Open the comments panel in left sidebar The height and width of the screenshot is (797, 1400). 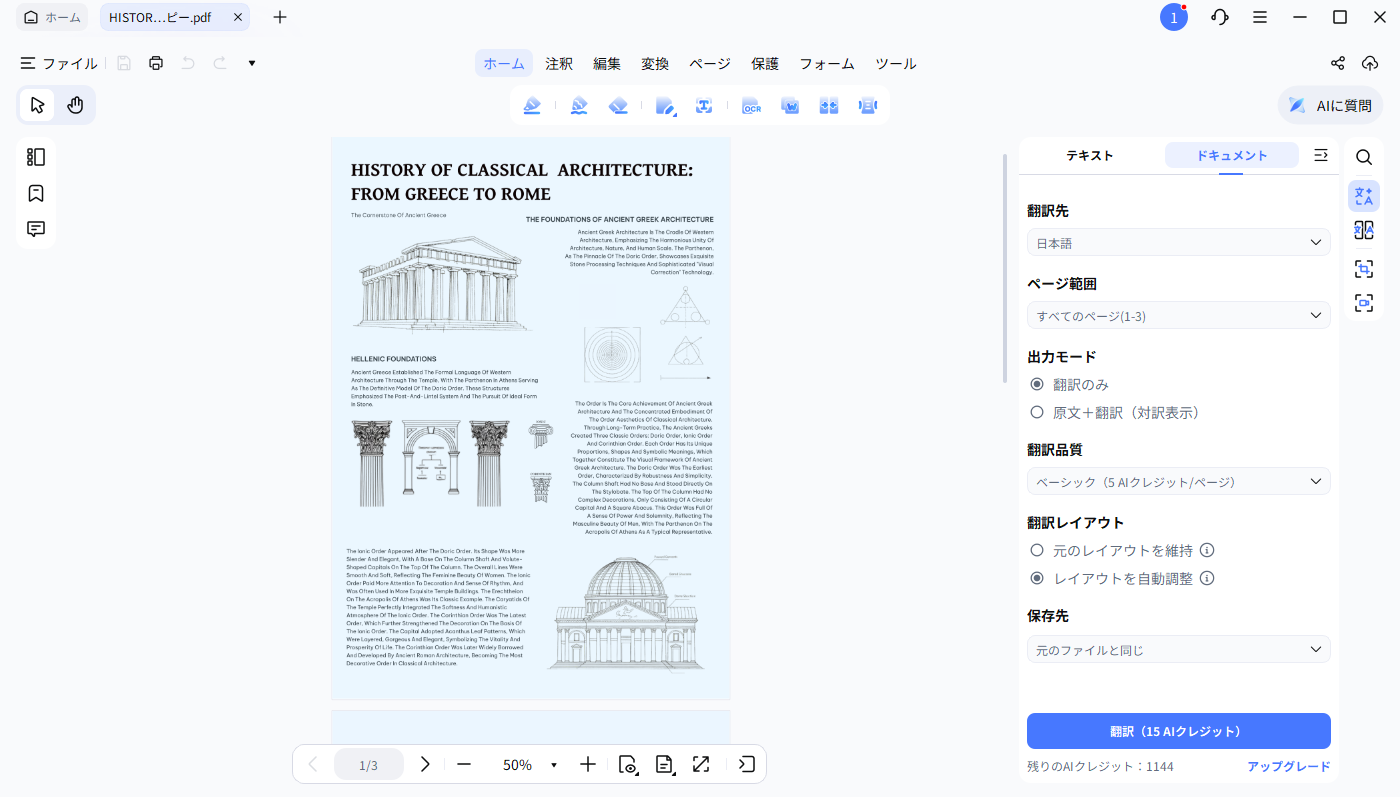tap(36, 229)
